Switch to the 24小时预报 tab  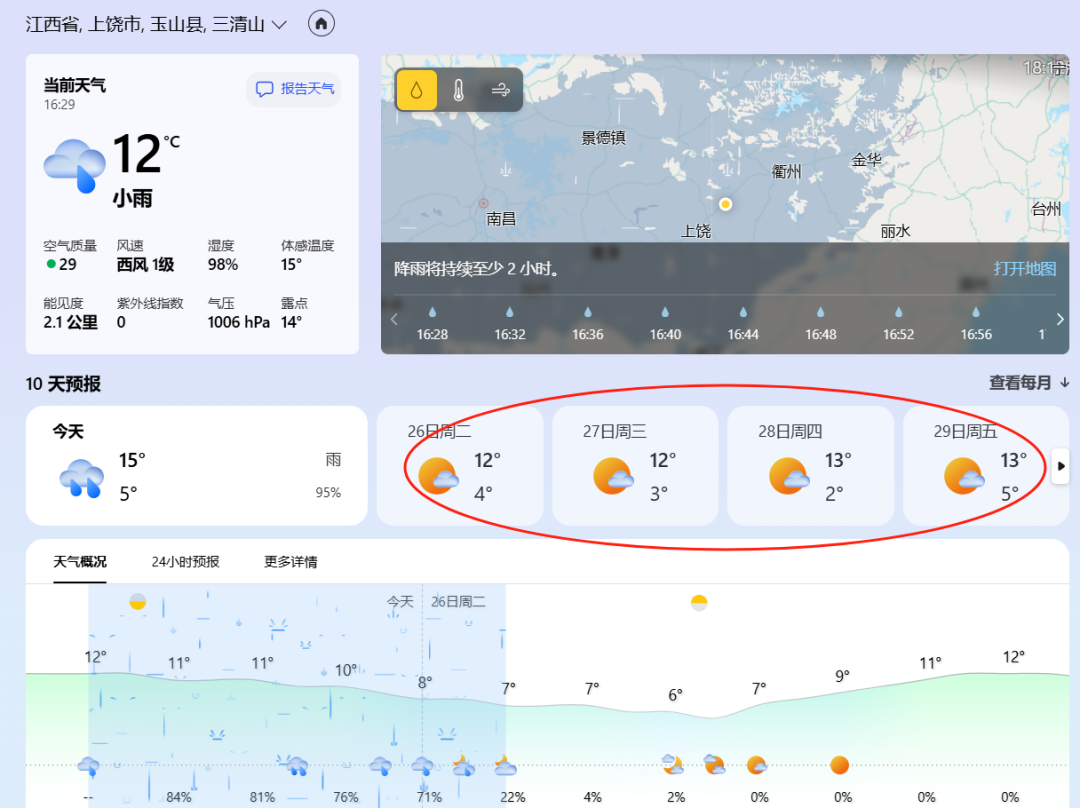click(x=185, y=562)
